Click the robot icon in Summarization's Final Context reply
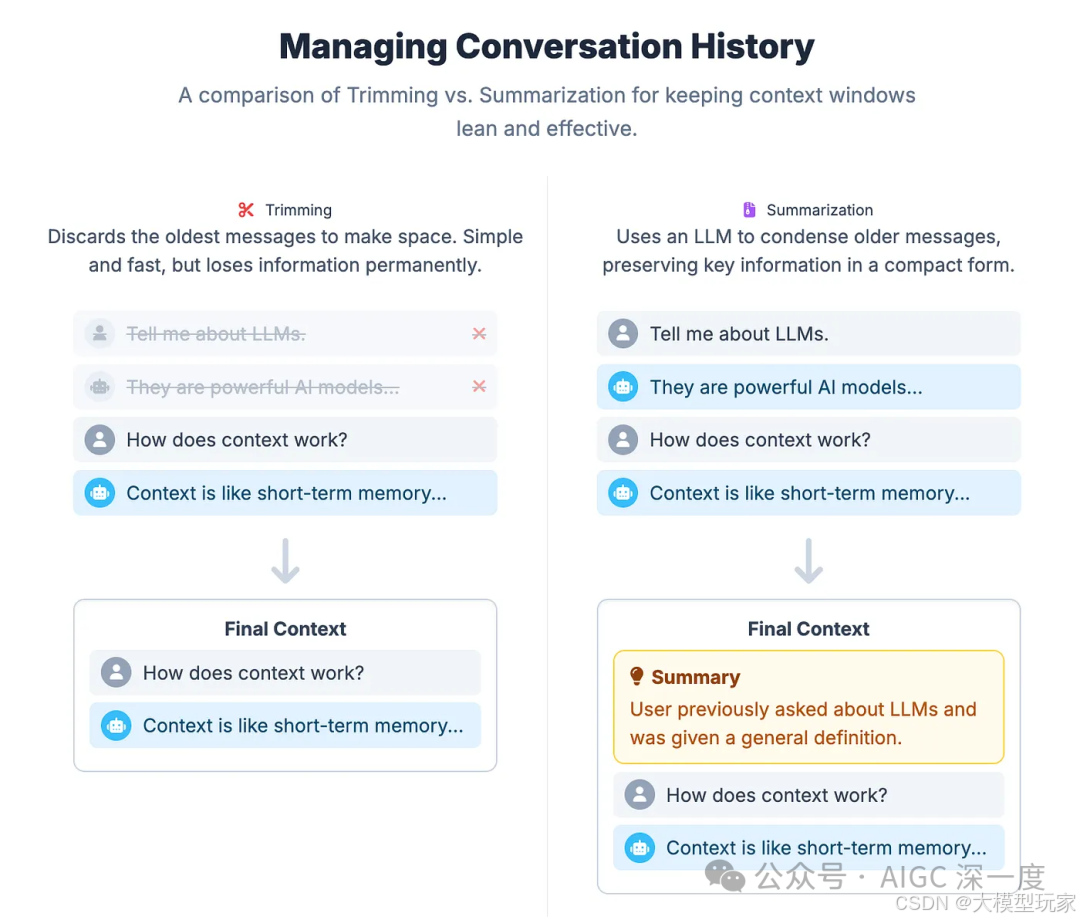This screenshot has width=1080, height=920. tap(640, 848)
